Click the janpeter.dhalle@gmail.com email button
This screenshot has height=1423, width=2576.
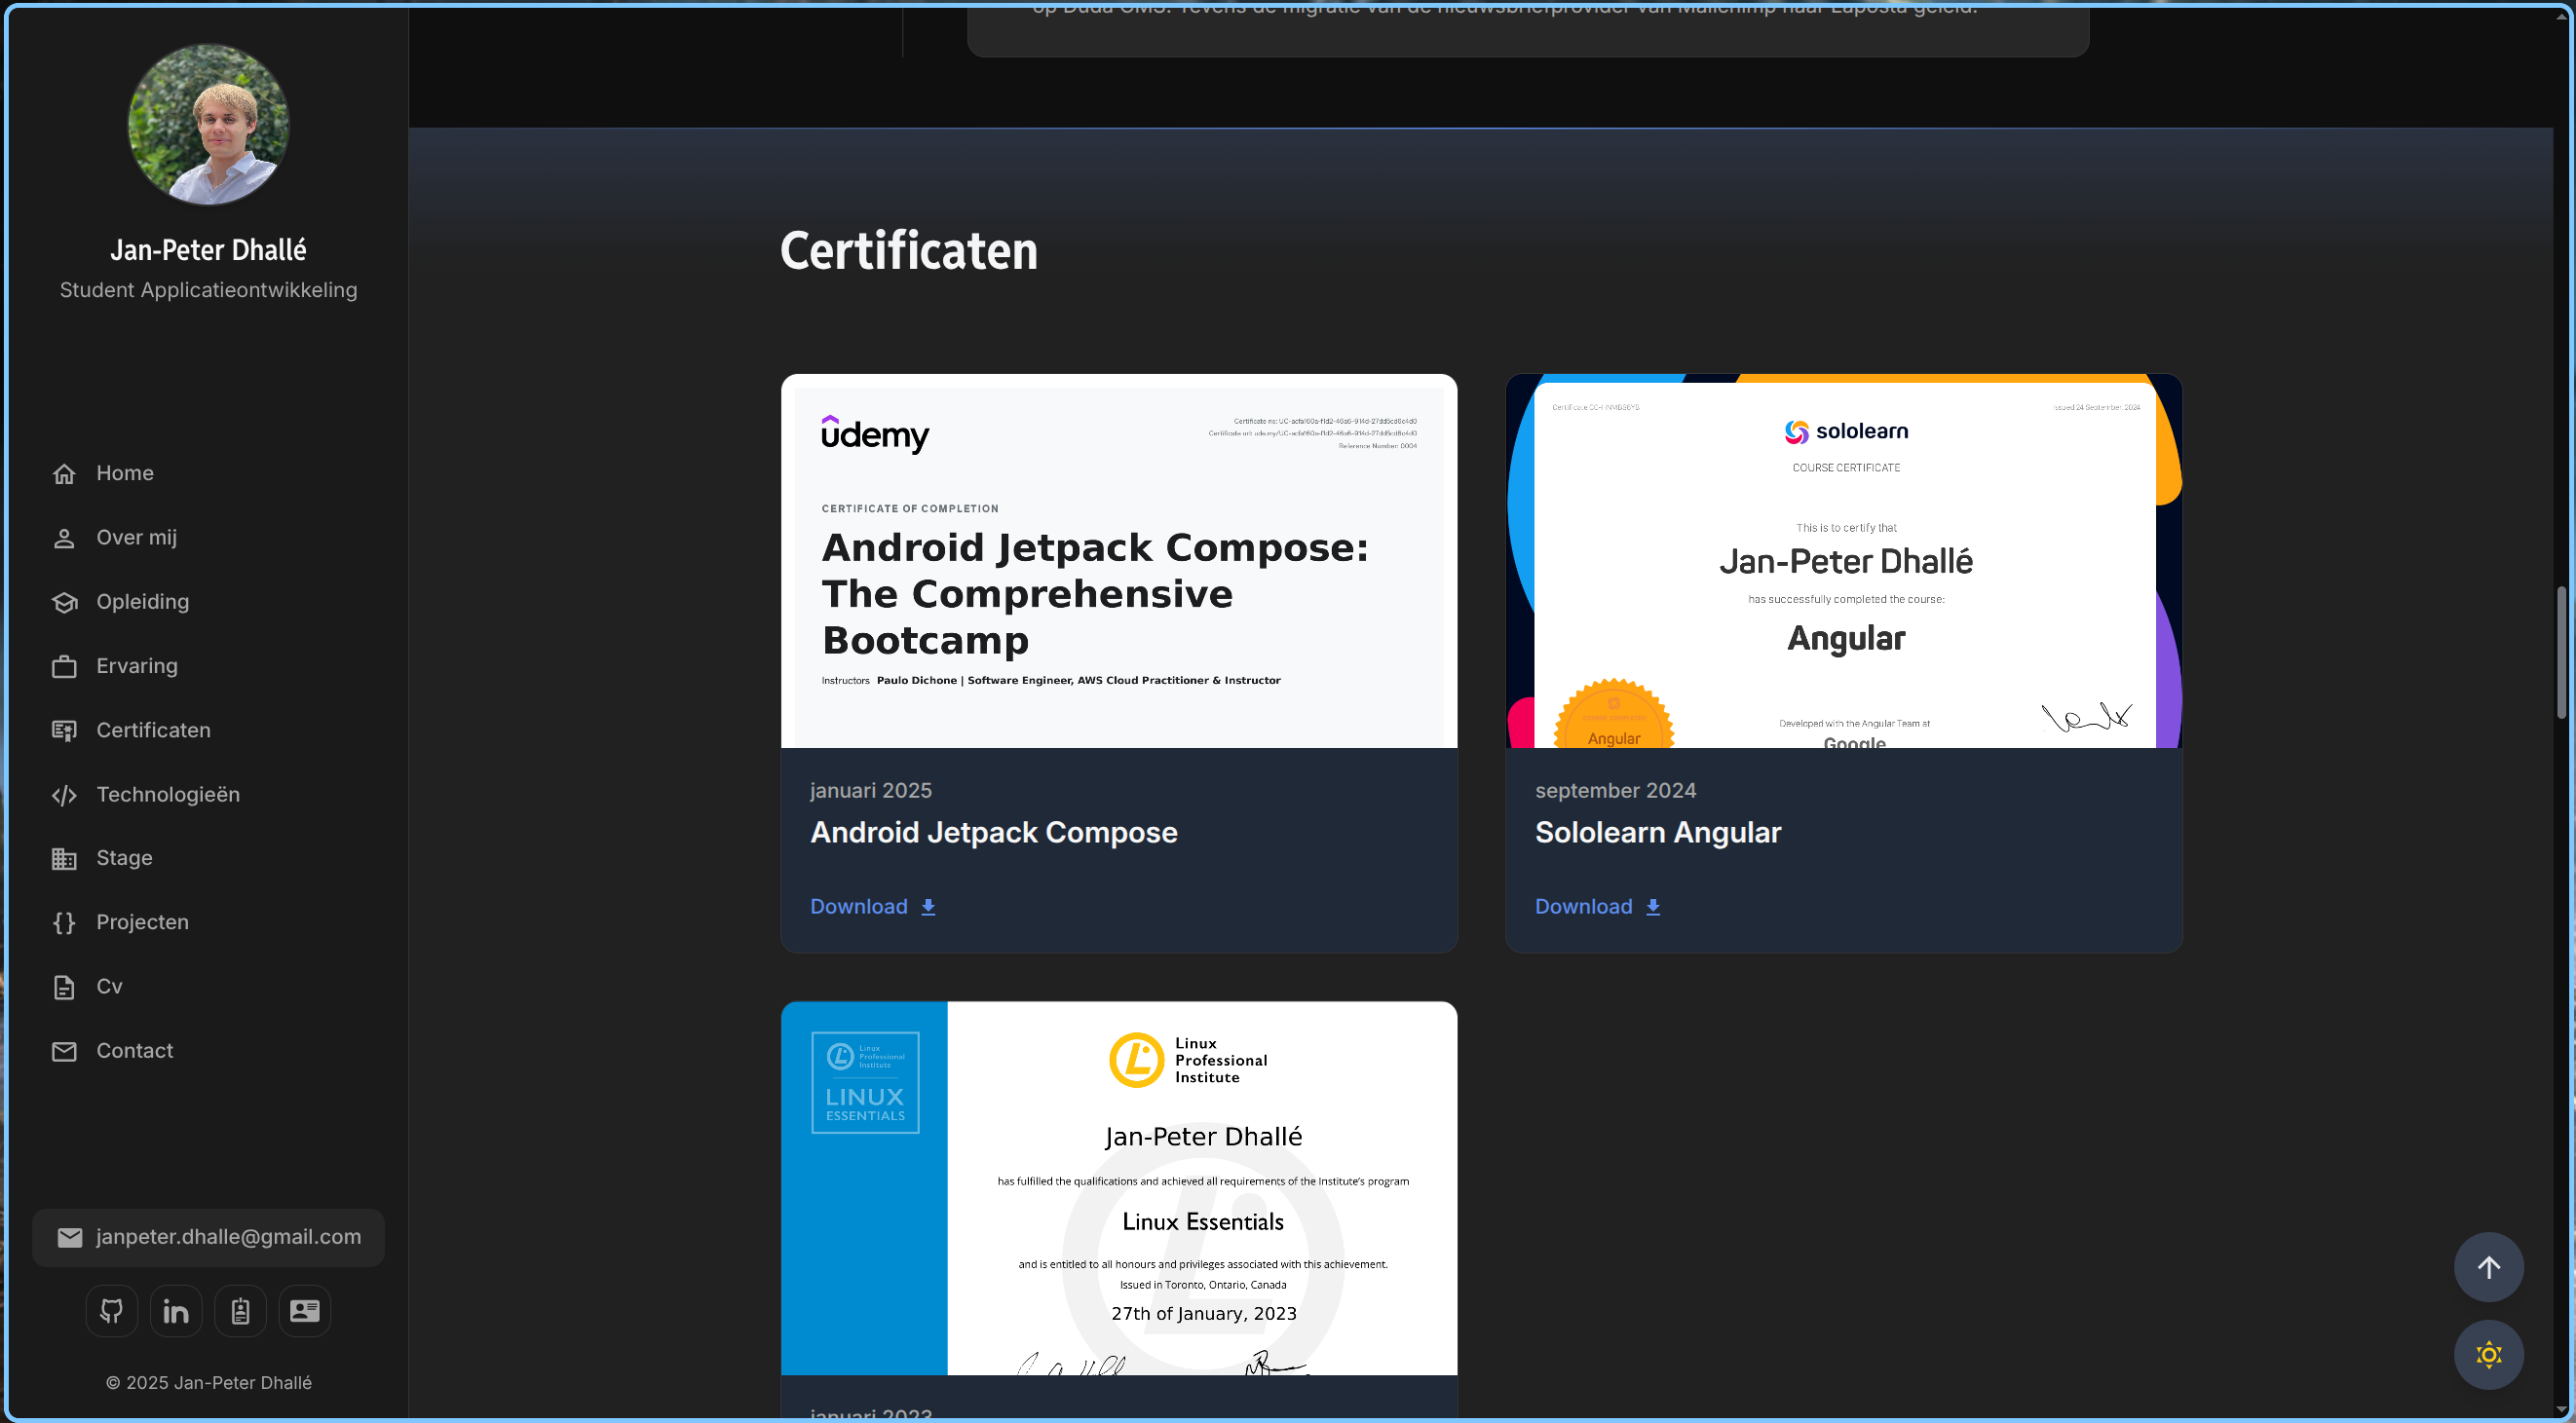208,1238
